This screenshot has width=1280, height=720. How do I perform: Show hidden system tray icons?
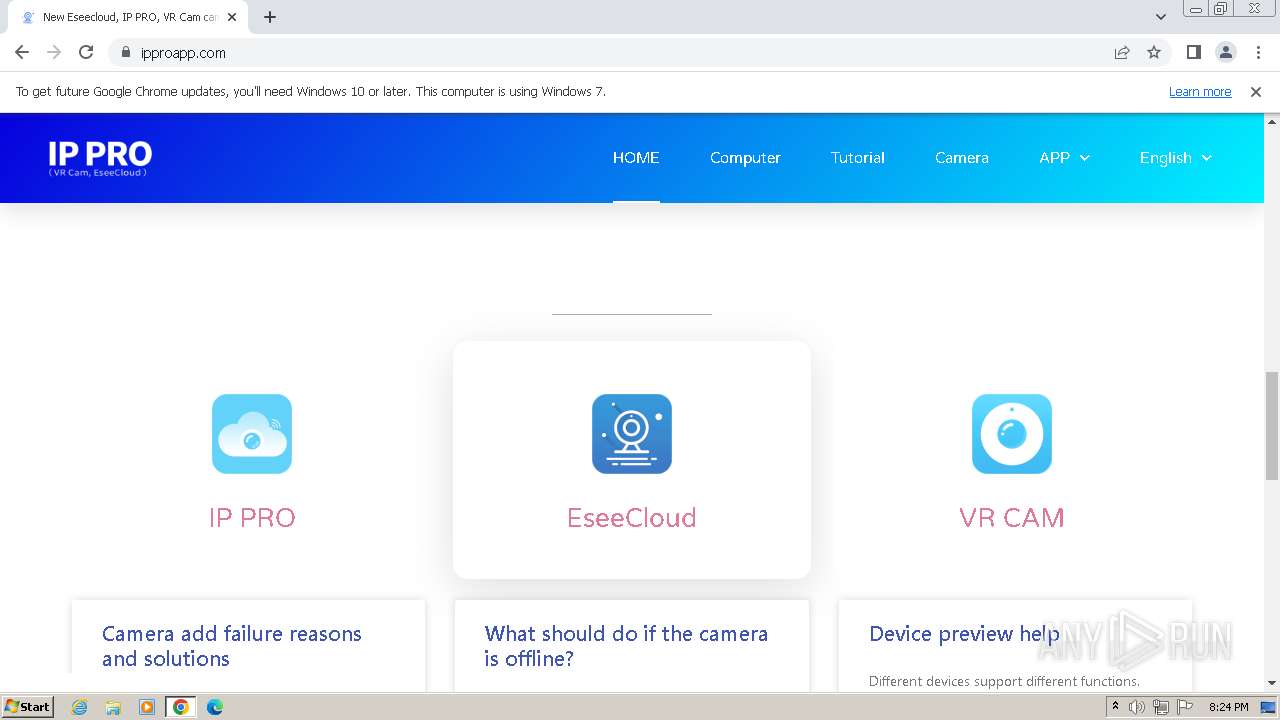pyautogui.click(x=1115, y=707)
